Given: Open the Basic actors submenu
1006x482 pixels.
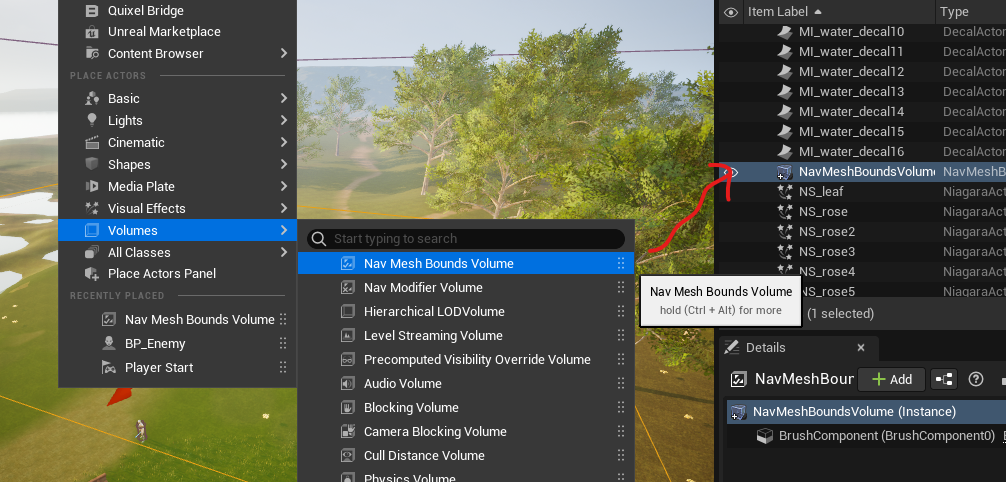Looking at the screenshot, I should [x=177, y=98].
